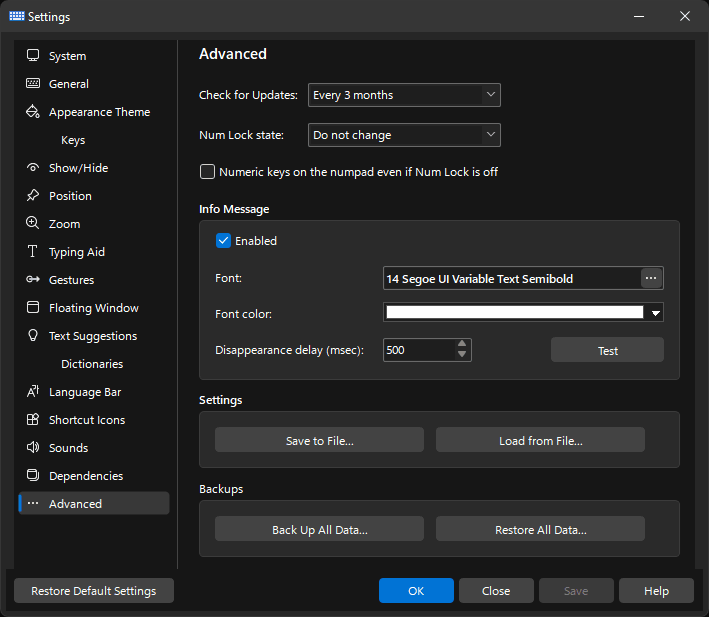
Task: Select the Shortcut Icons settings page
Action: point(94,419)
